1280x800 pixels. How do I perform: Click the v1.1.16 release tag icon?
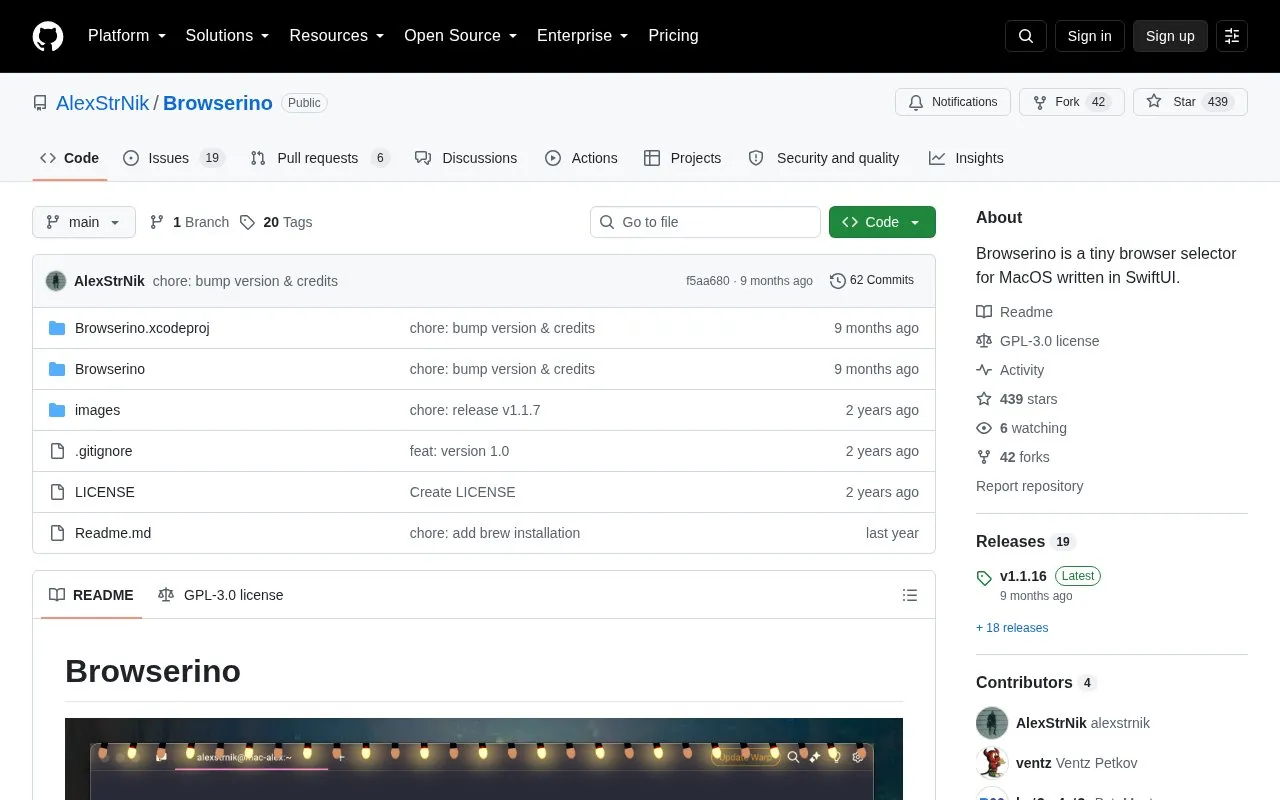(984, 577)
